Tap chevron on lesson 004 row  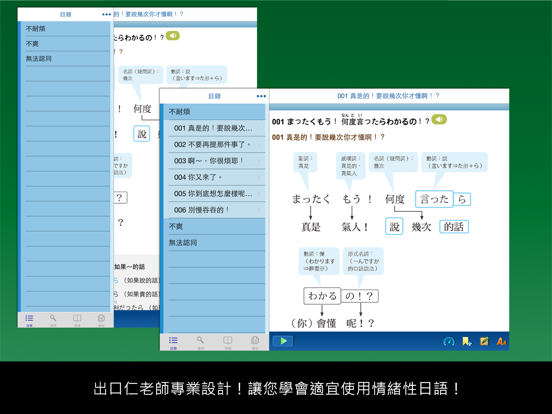click(259, 177)
